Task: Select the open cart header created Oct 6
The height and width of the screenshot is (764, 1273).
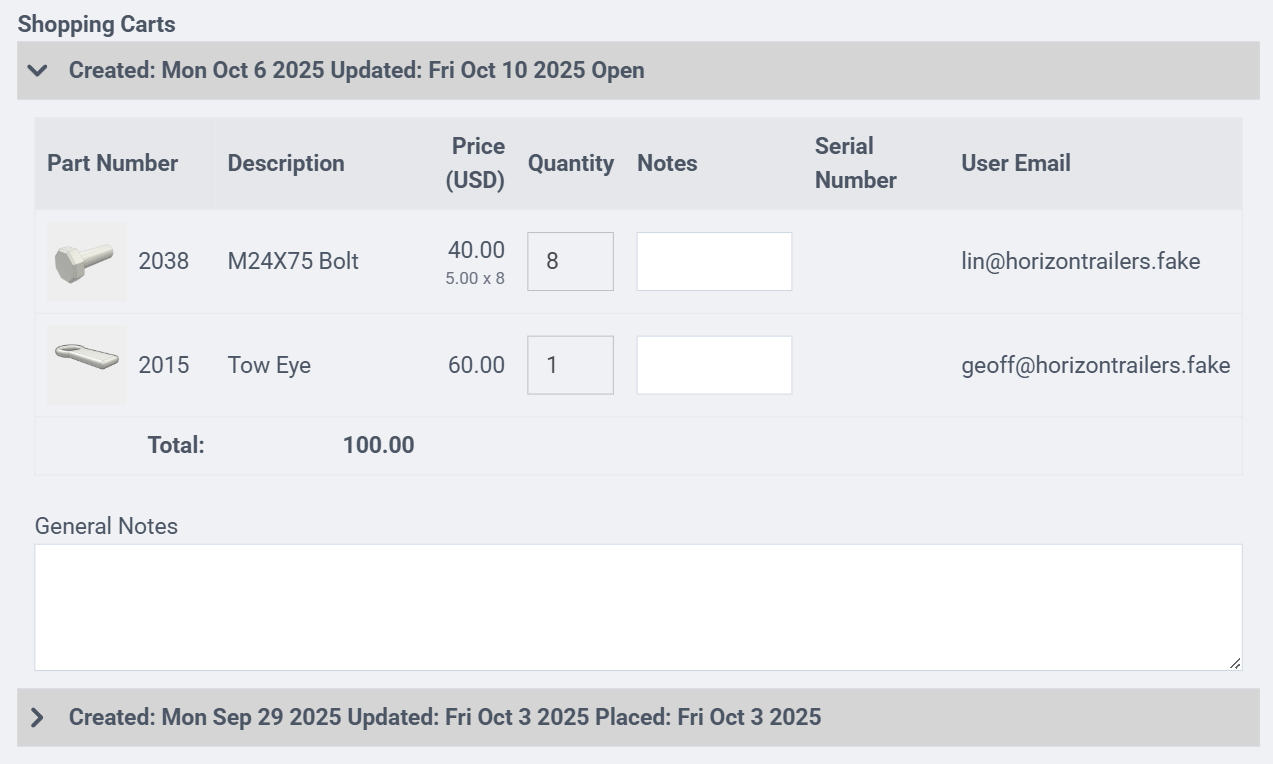Action: coord(356,70)
